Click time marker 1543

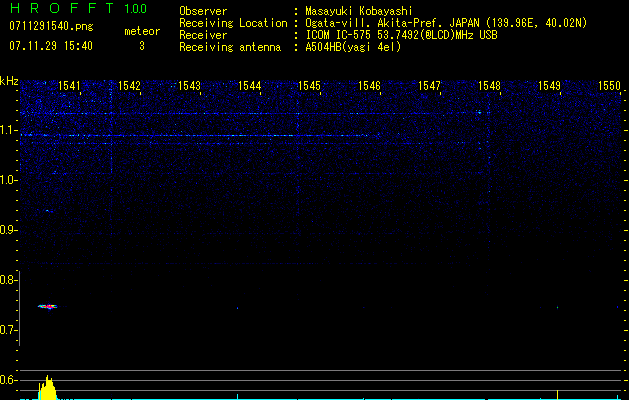[x=189, y=85]
